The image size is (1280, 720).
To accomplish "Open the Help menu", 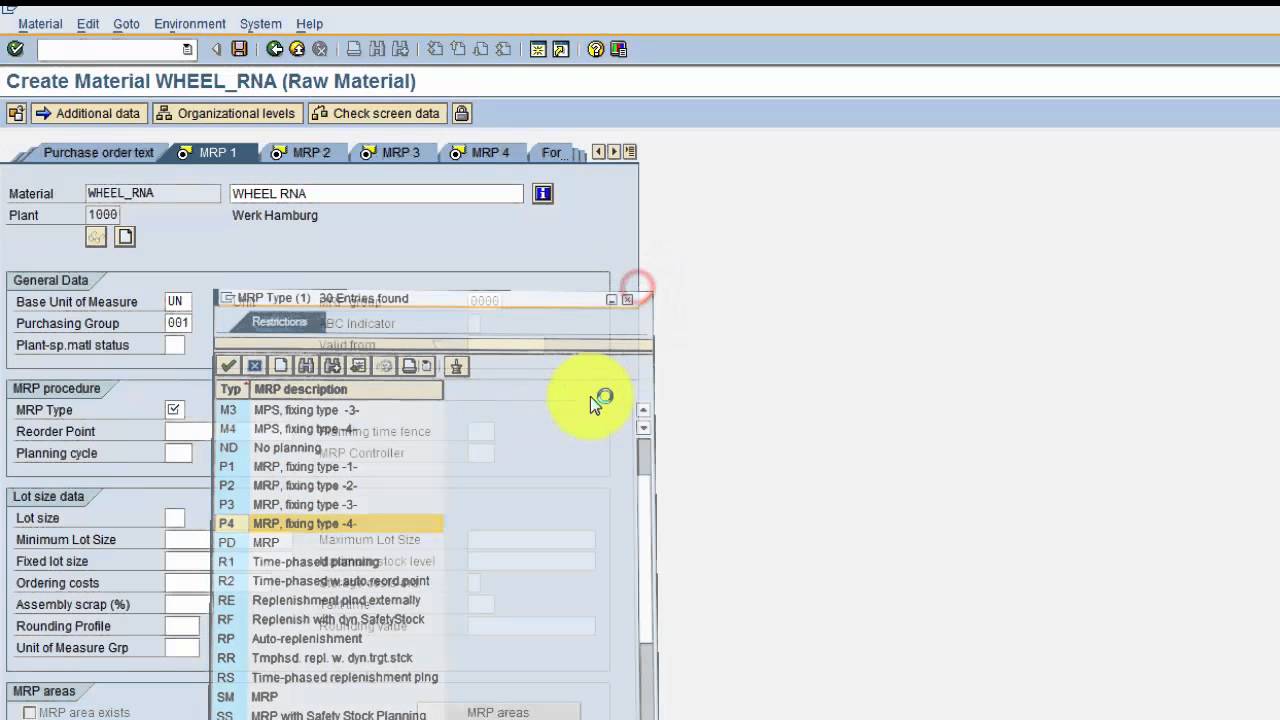I will [x=309, y=24].
